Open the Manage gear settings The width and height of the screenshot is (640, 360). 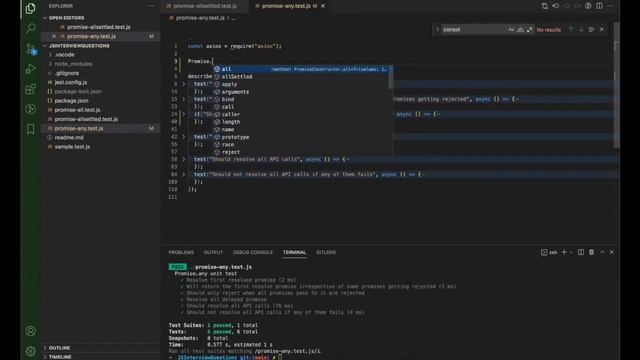click(31, 351)
